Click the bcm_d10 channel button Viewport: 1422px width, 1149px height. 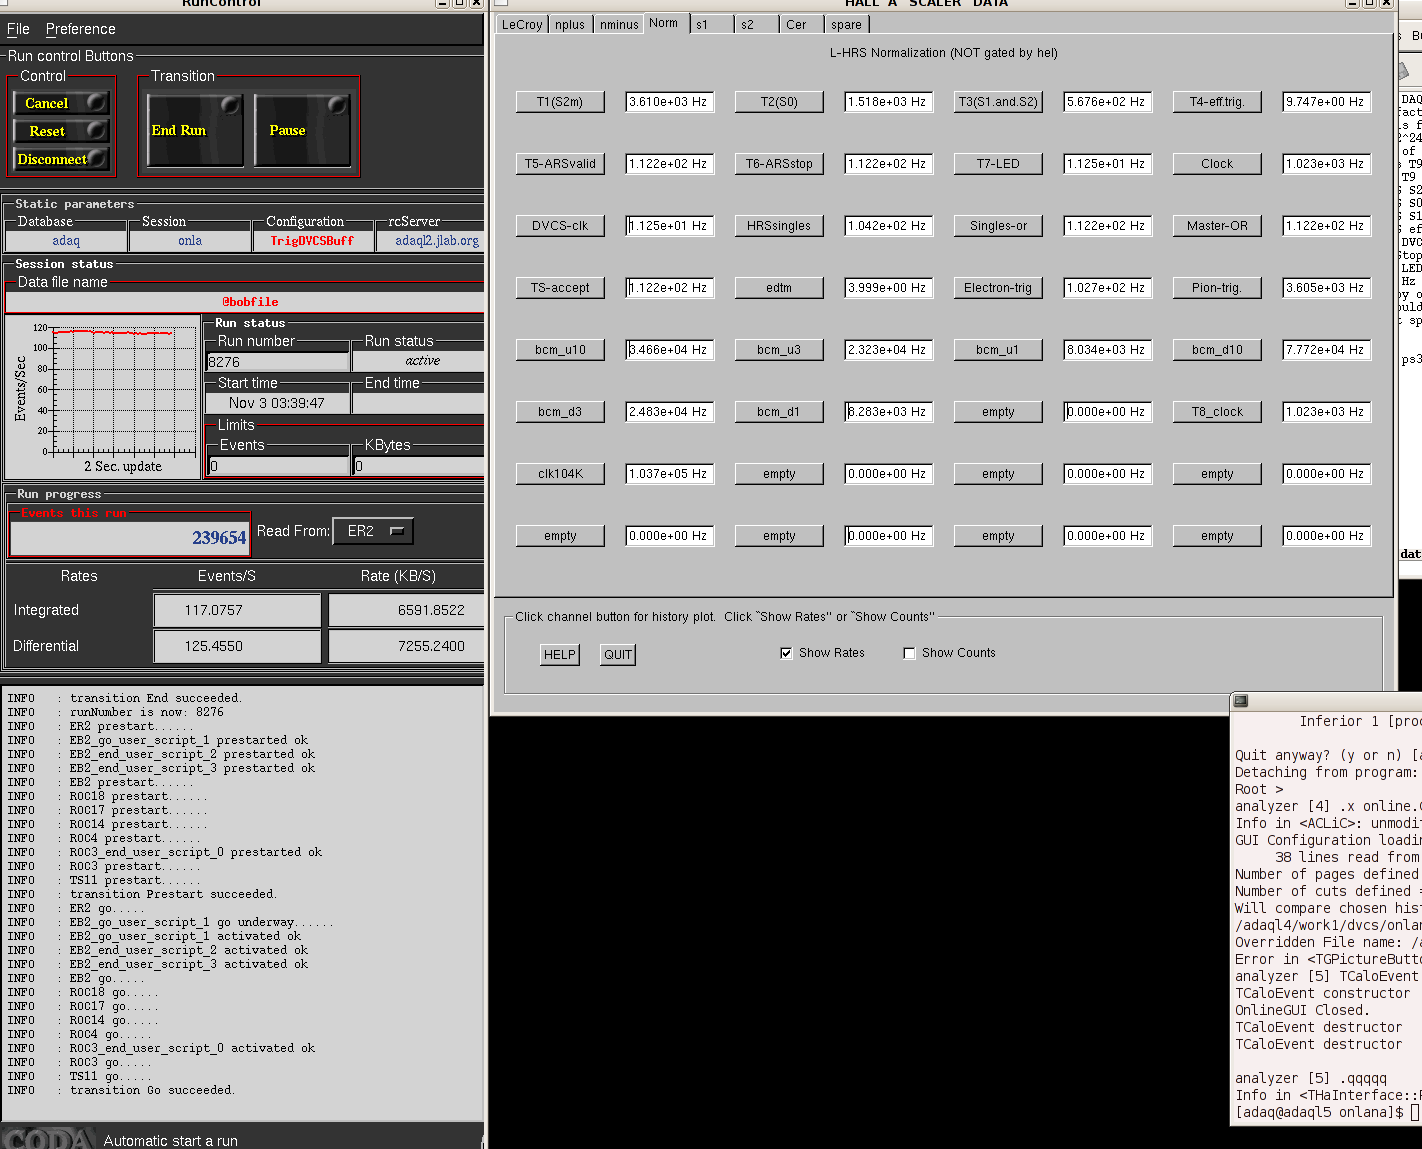coord(1217,350)
